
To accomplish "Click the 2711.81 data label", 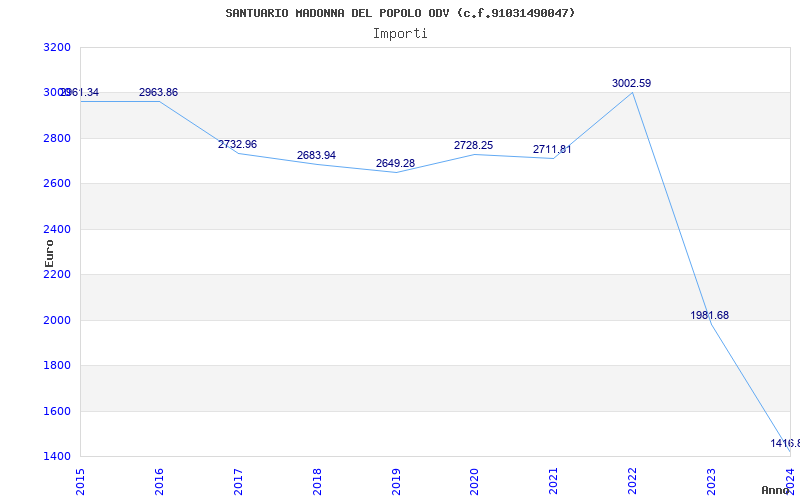I will [553, 149].
